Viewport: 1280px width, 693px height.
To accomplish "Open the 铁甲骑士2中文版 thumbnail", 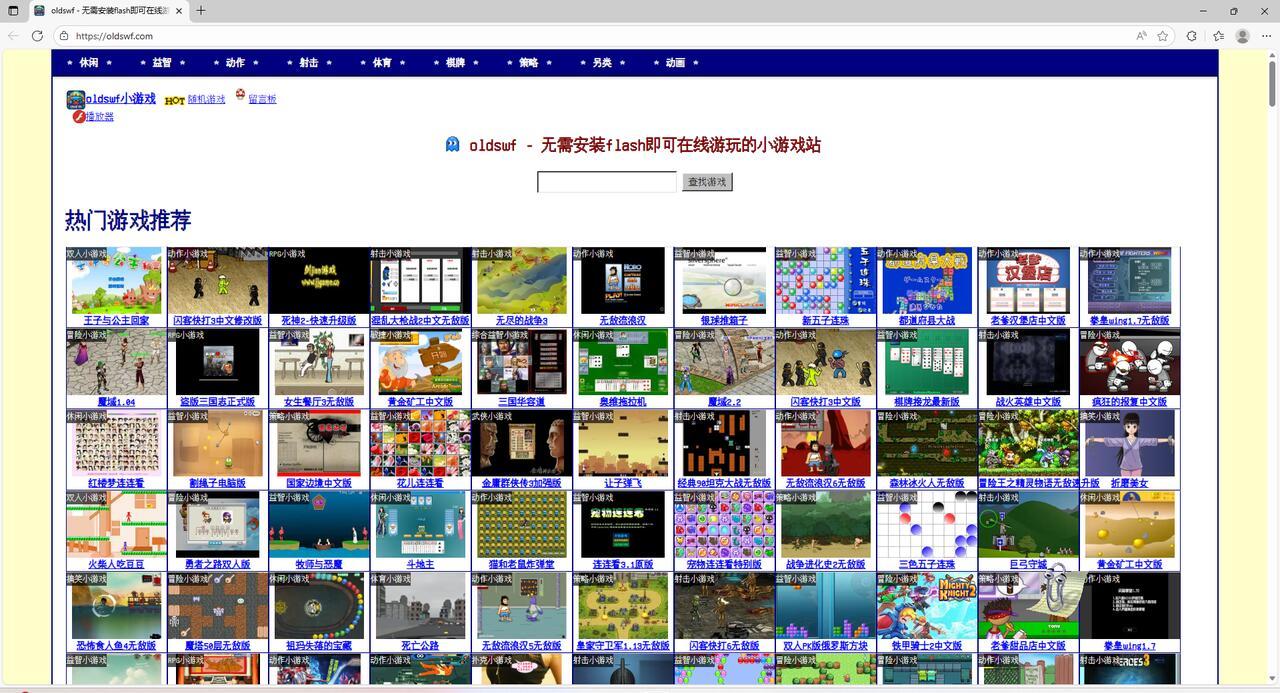I will [926, 606].
